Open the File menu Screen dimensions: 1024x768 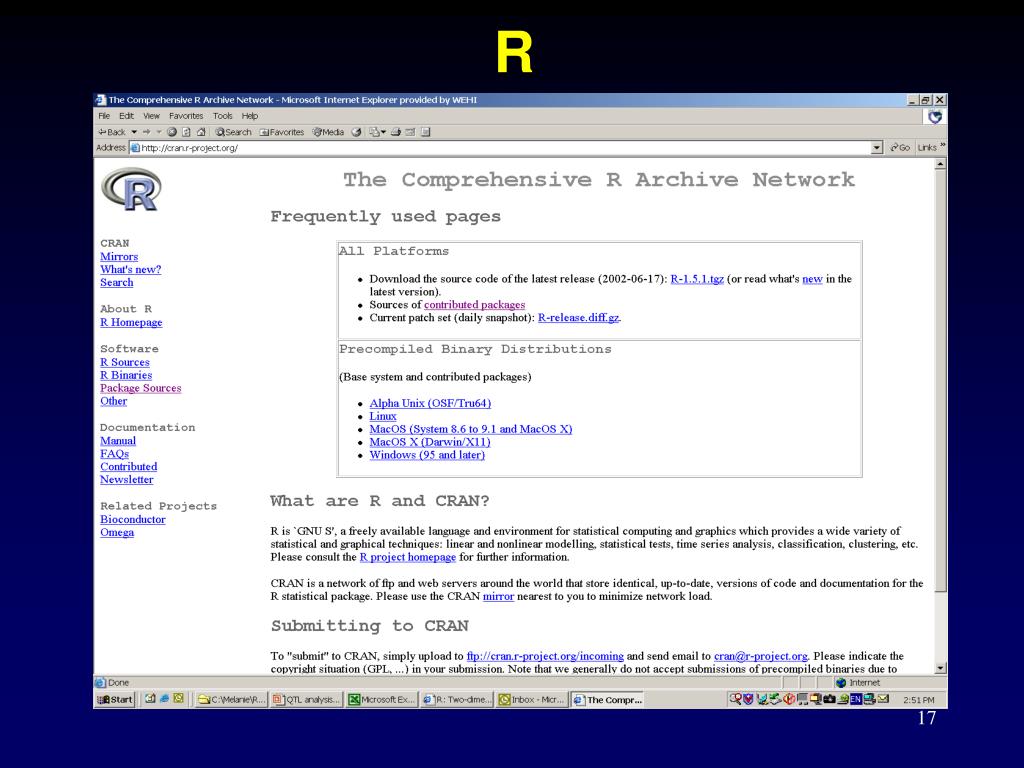tap(104, 116)
